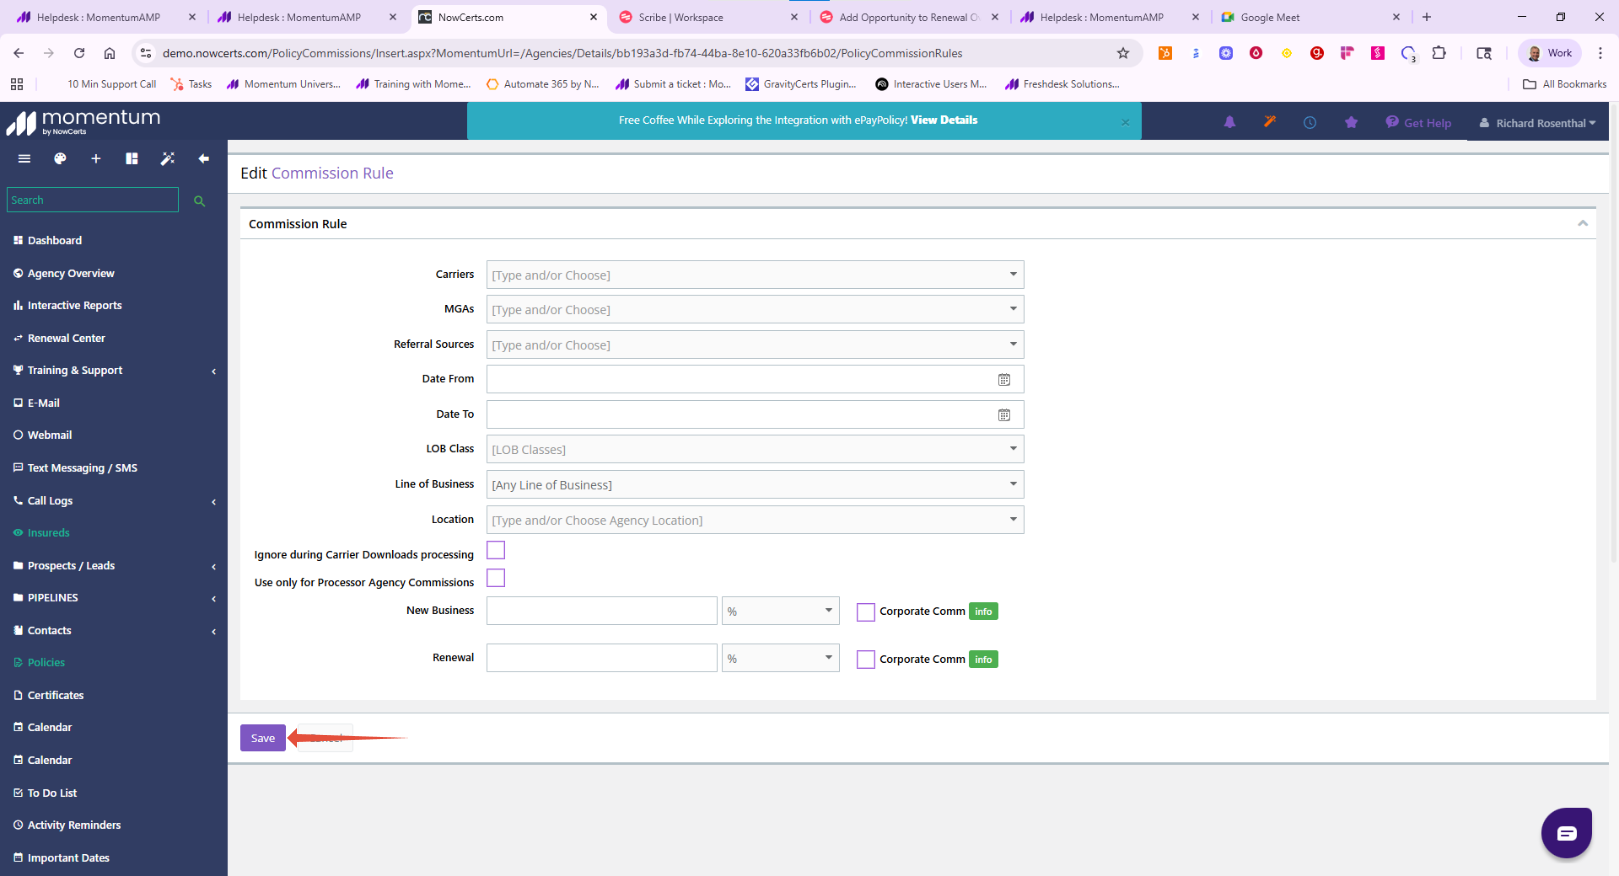Screen dimensions: 1619x876
Task: Open the Line of Business dropdown
Action: 755,485
